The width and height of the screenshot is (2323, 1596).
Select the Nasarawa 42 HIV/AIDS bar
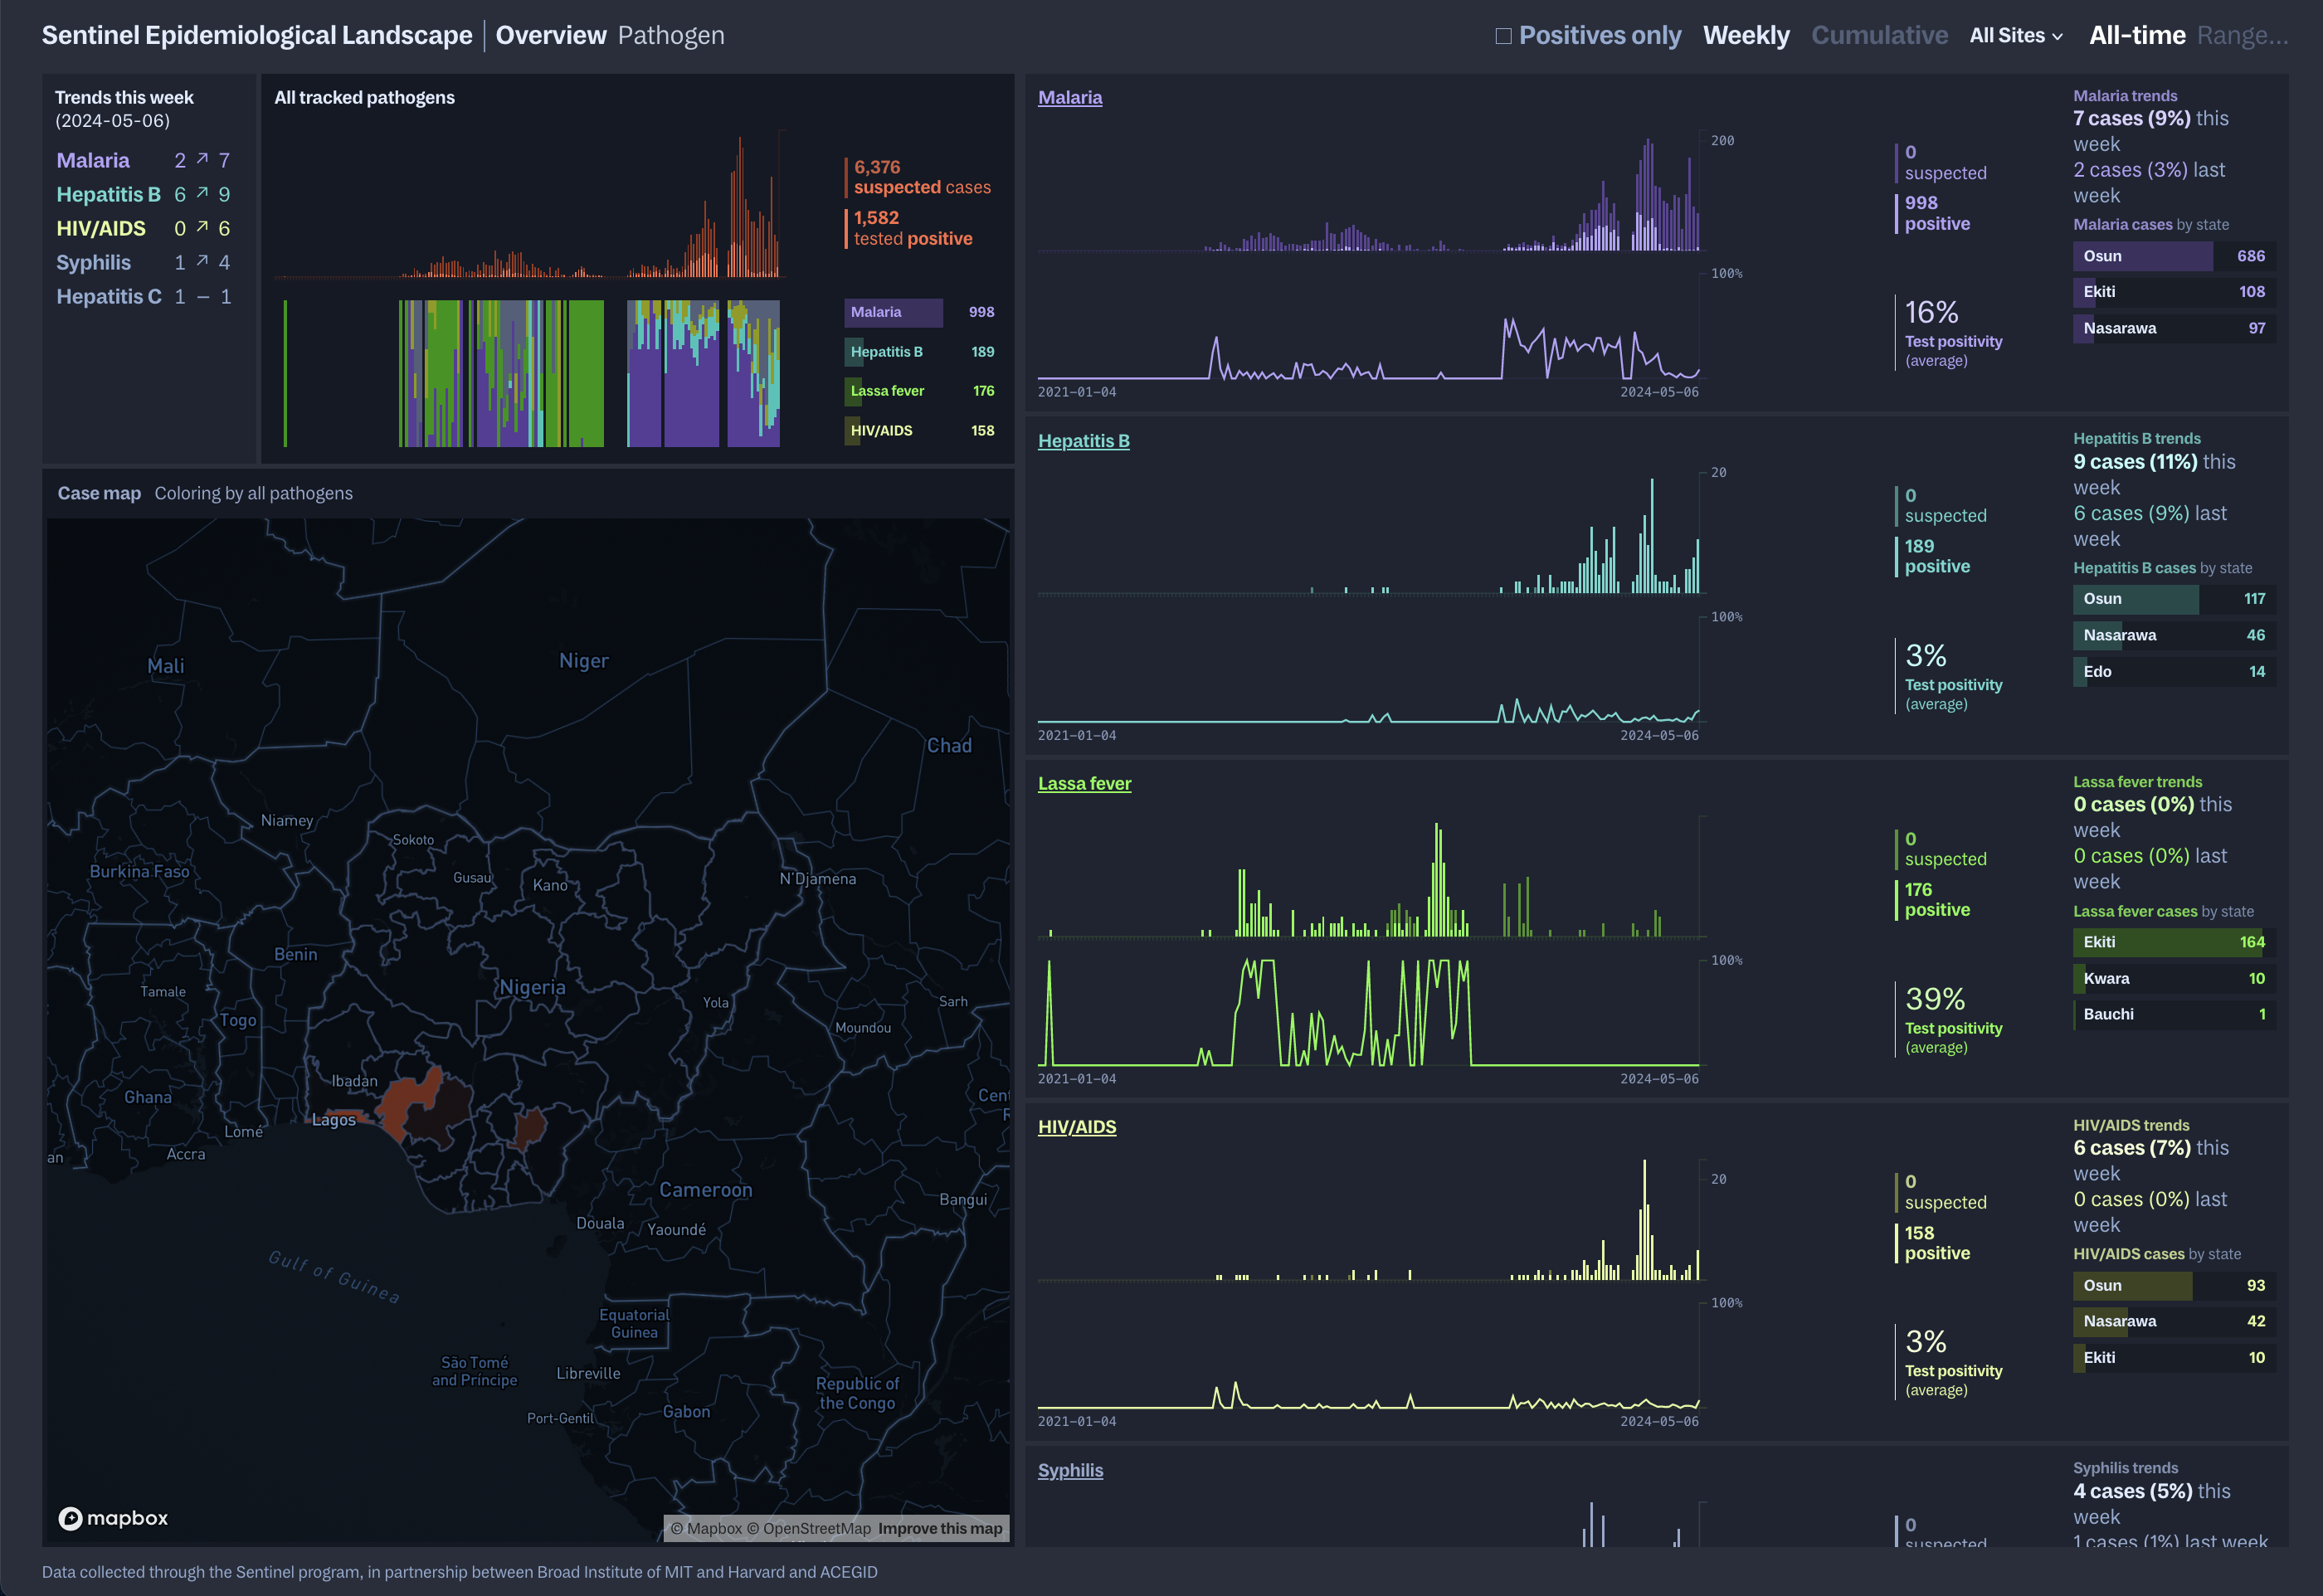(x=2174, y=1321)
